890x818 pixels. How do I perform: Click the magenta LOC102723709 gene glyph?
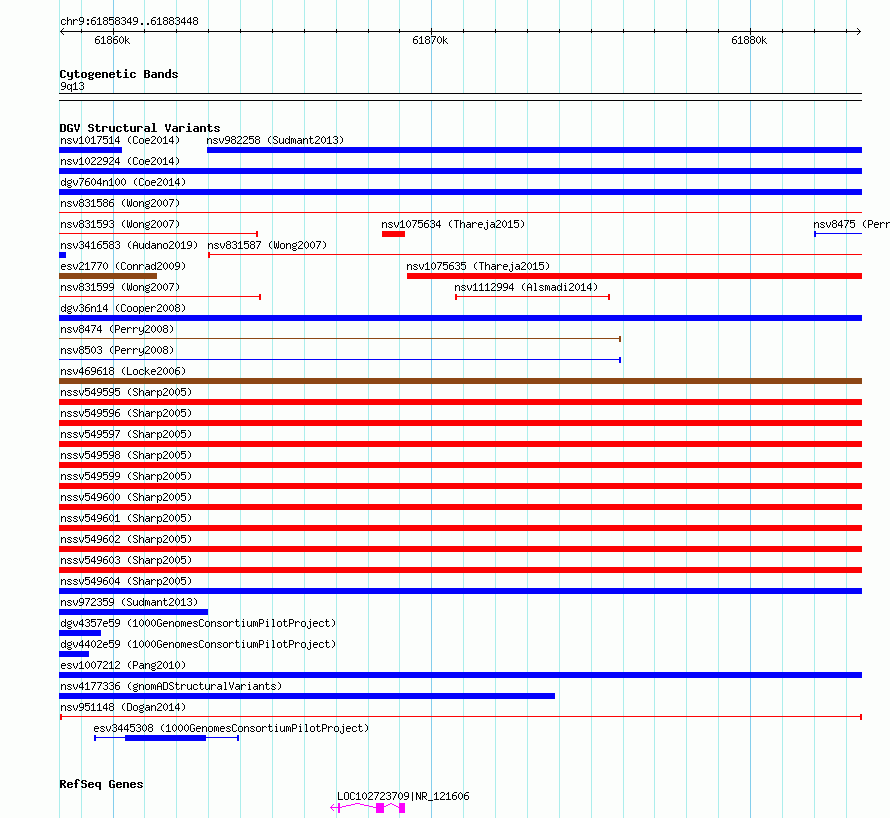(368, 808)
